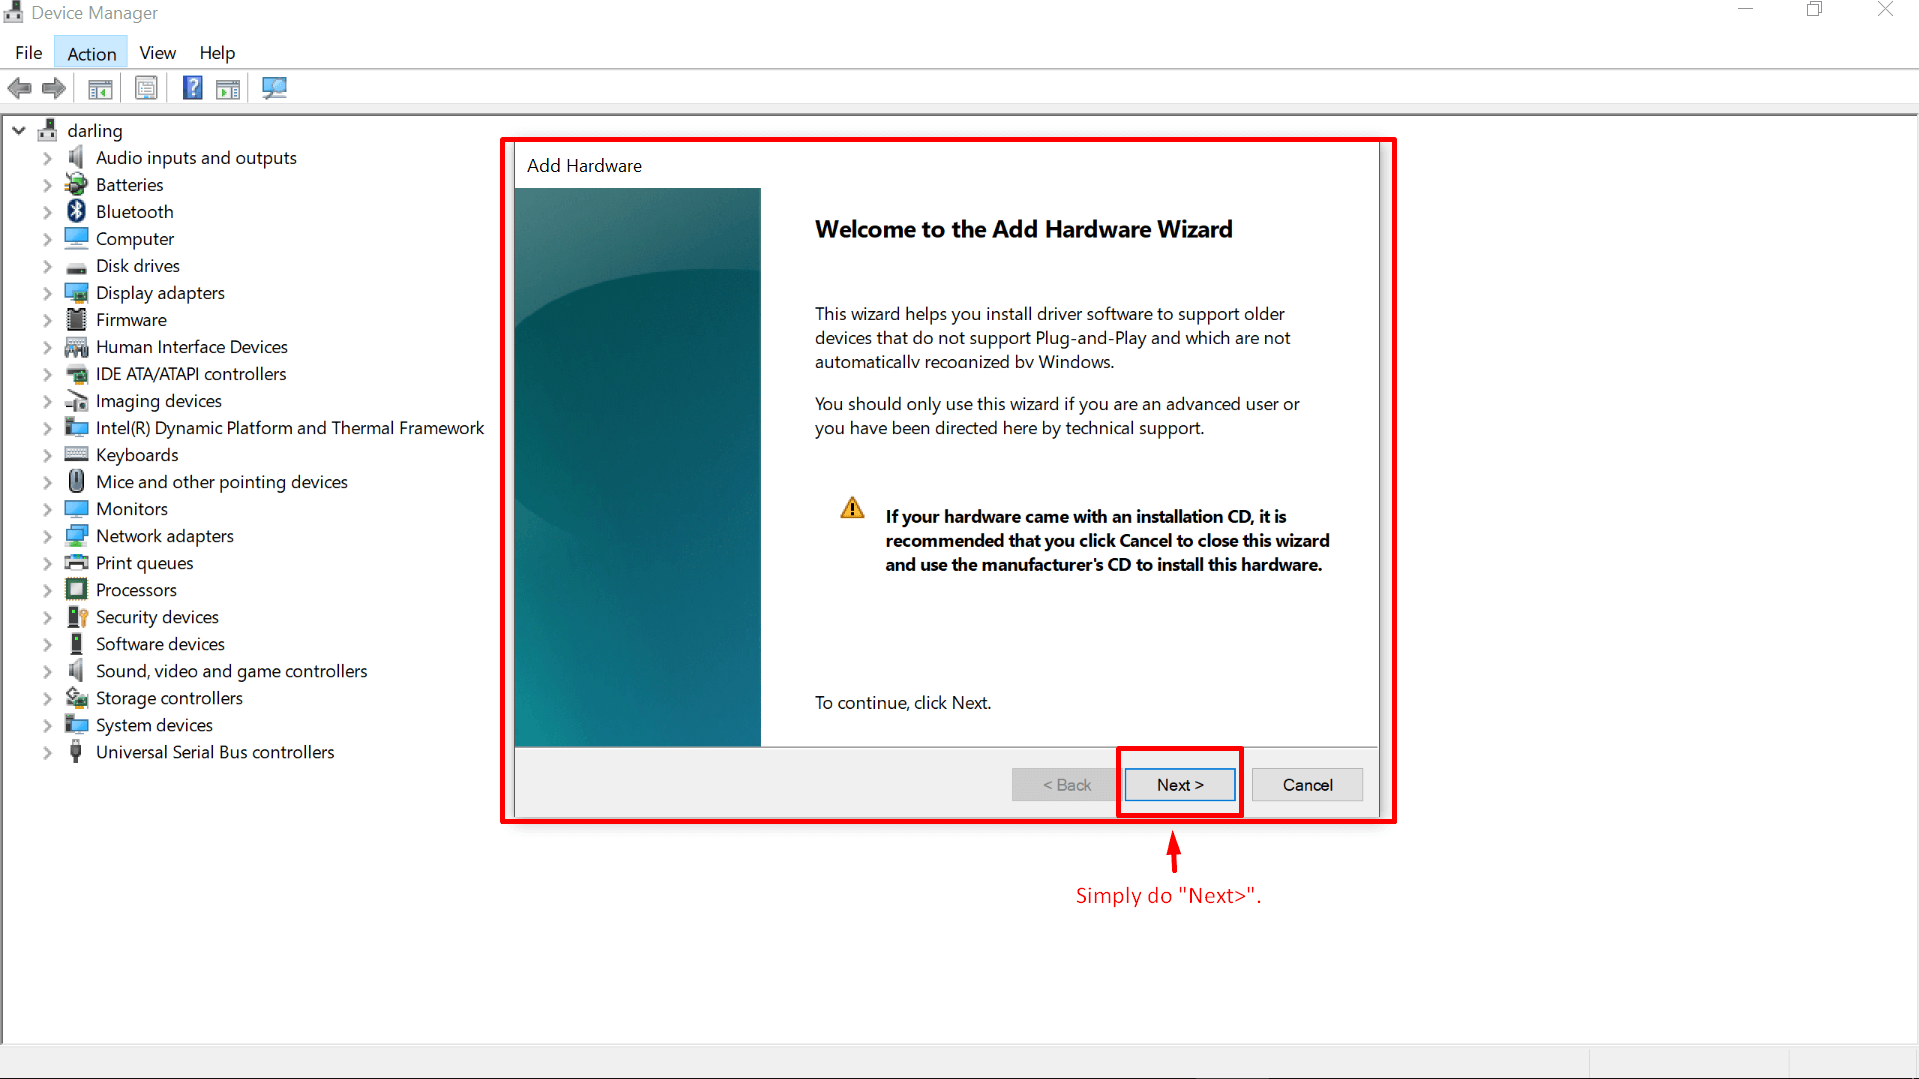Select the Software devices tree entry
This screenshot has width=1919, height=1079.
(x=160, y=644)
